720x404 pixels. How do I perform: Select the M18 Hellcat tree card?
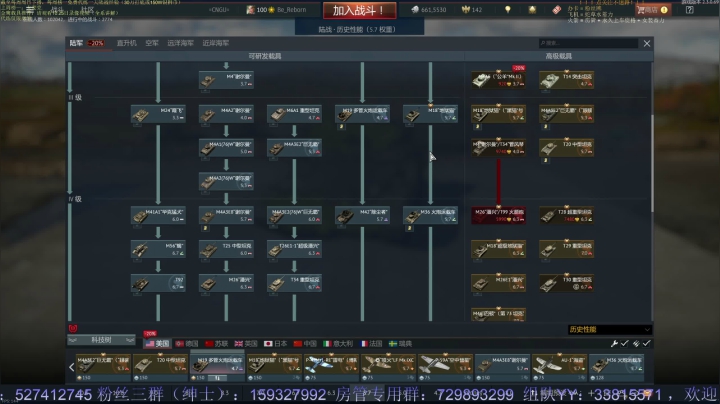click(430, 114)
